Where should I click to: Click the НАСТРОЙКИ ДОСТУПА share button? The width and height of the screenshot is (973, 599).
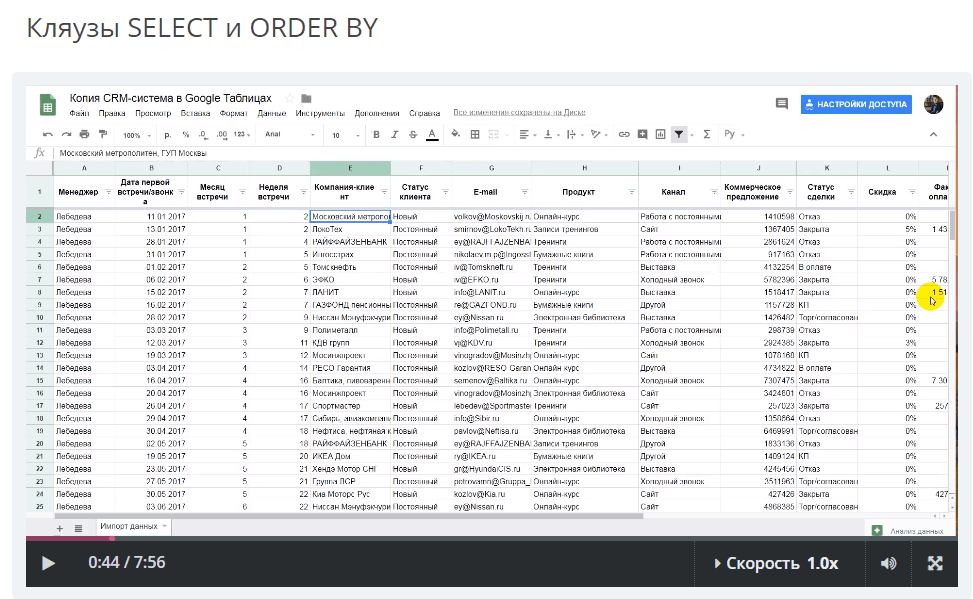[856, 104]
